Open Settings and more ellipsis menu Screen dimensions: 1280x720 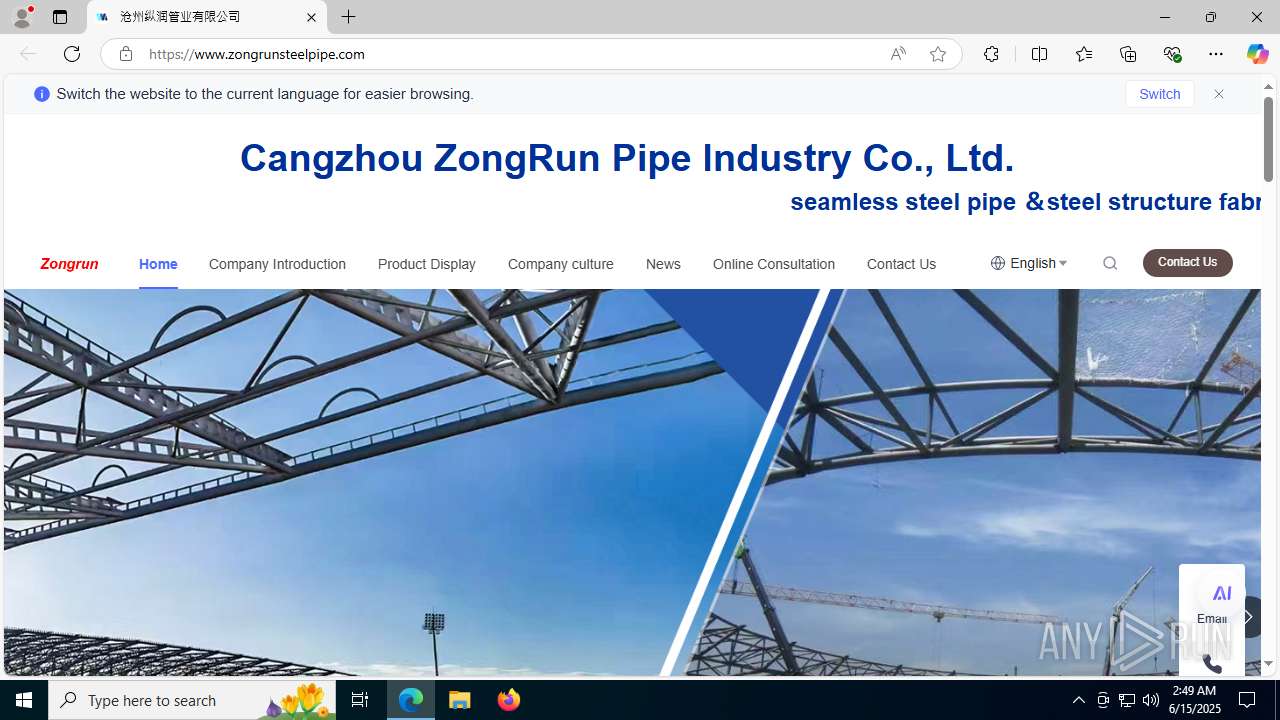click(1216, 54)
